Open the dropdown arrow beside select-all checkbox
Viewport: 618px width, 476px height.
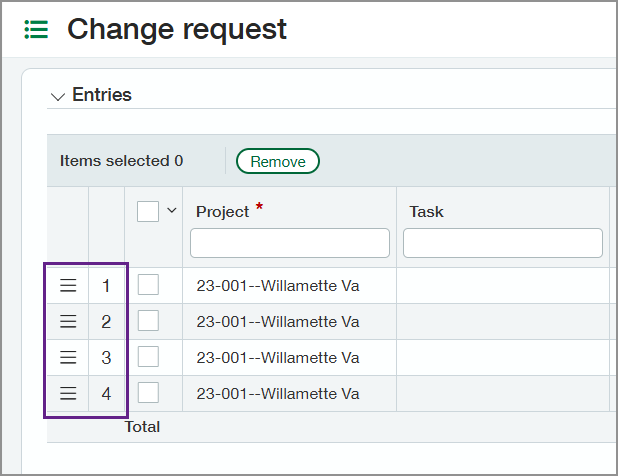point(171,211)
